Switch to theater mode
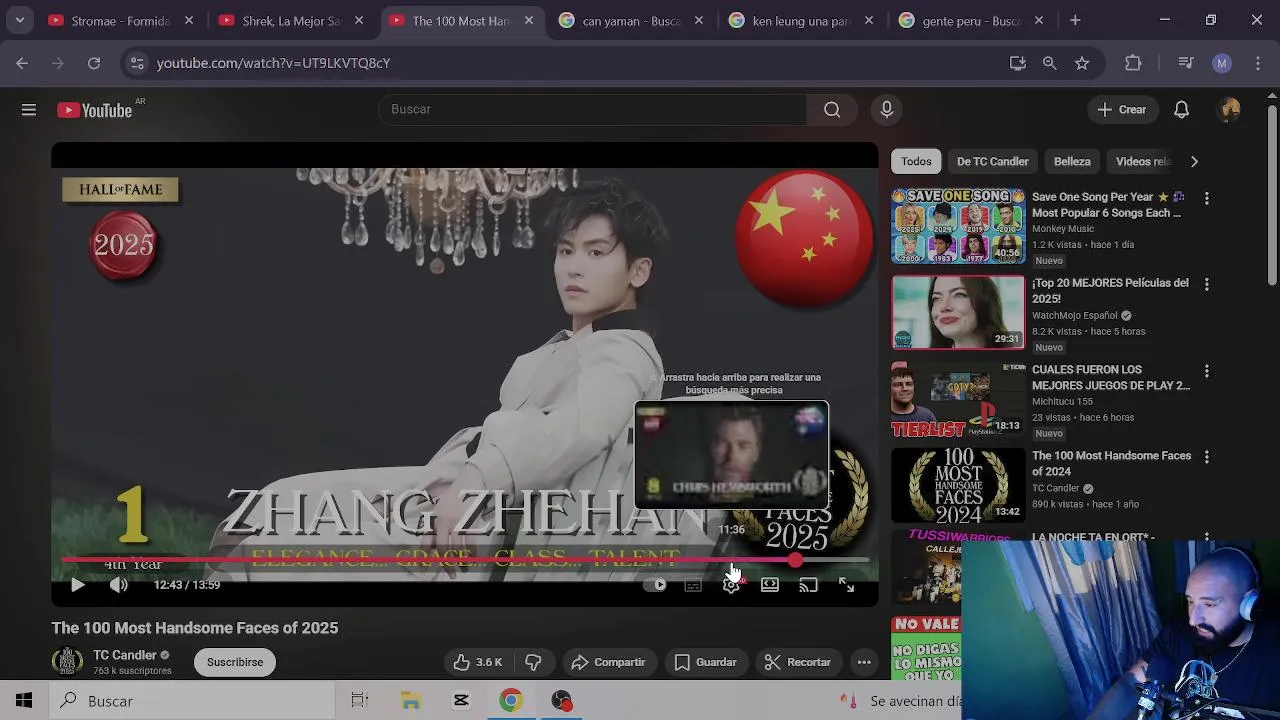This screenshot has width=1280, height=720. (770, 585)
